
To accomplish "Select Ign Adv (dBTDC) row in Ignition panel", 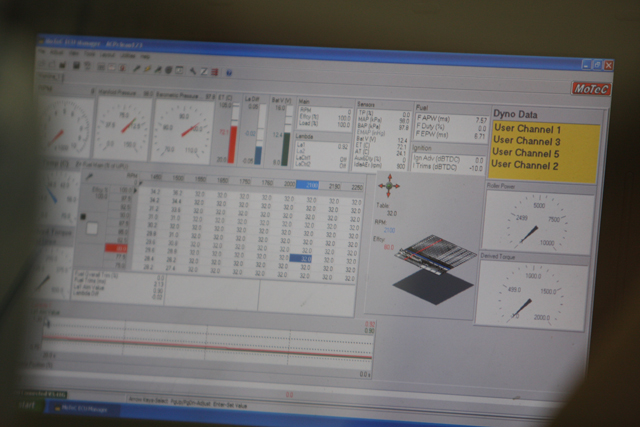I will pyautogui.click(x=448, y=160).
